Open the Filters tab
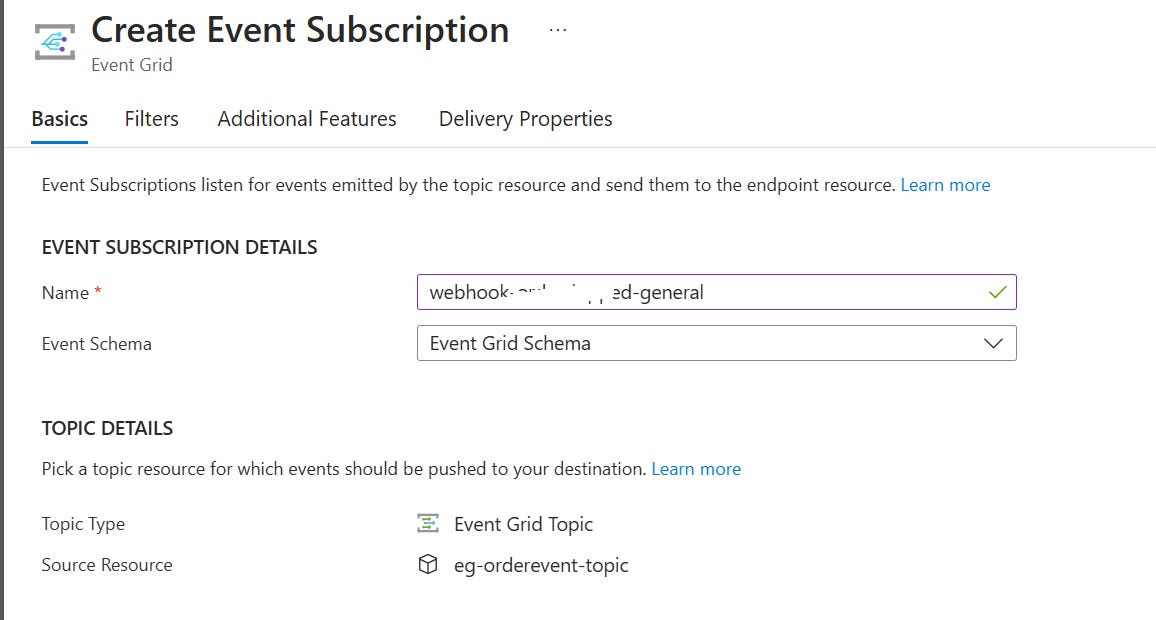 151,119
